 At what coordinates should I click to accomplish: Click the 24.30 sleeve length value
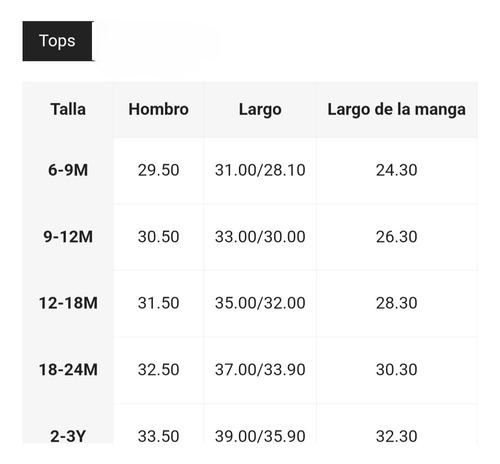coord(397,170)
